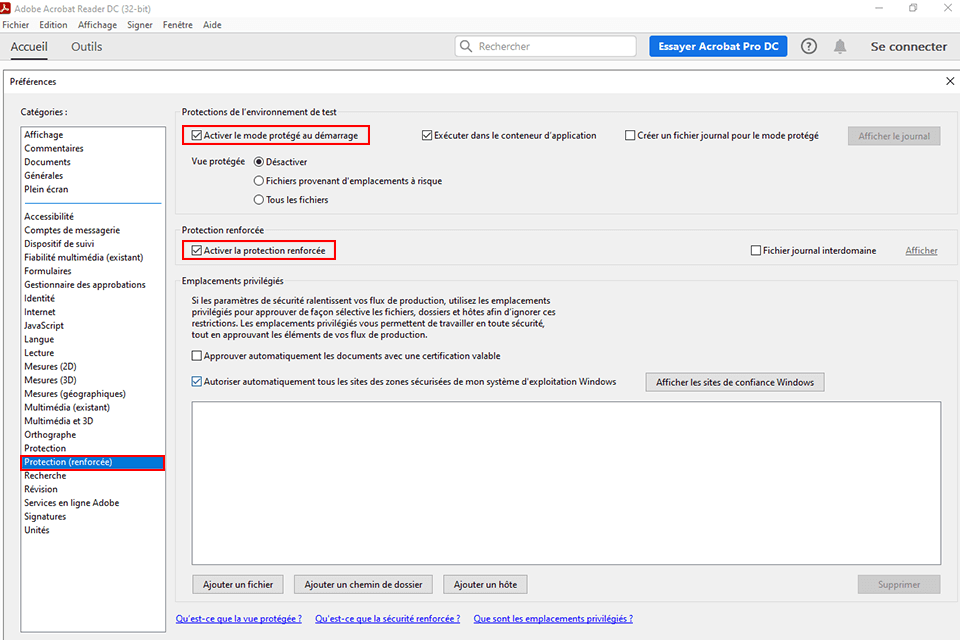Select Orthographe category

(50, 434)
